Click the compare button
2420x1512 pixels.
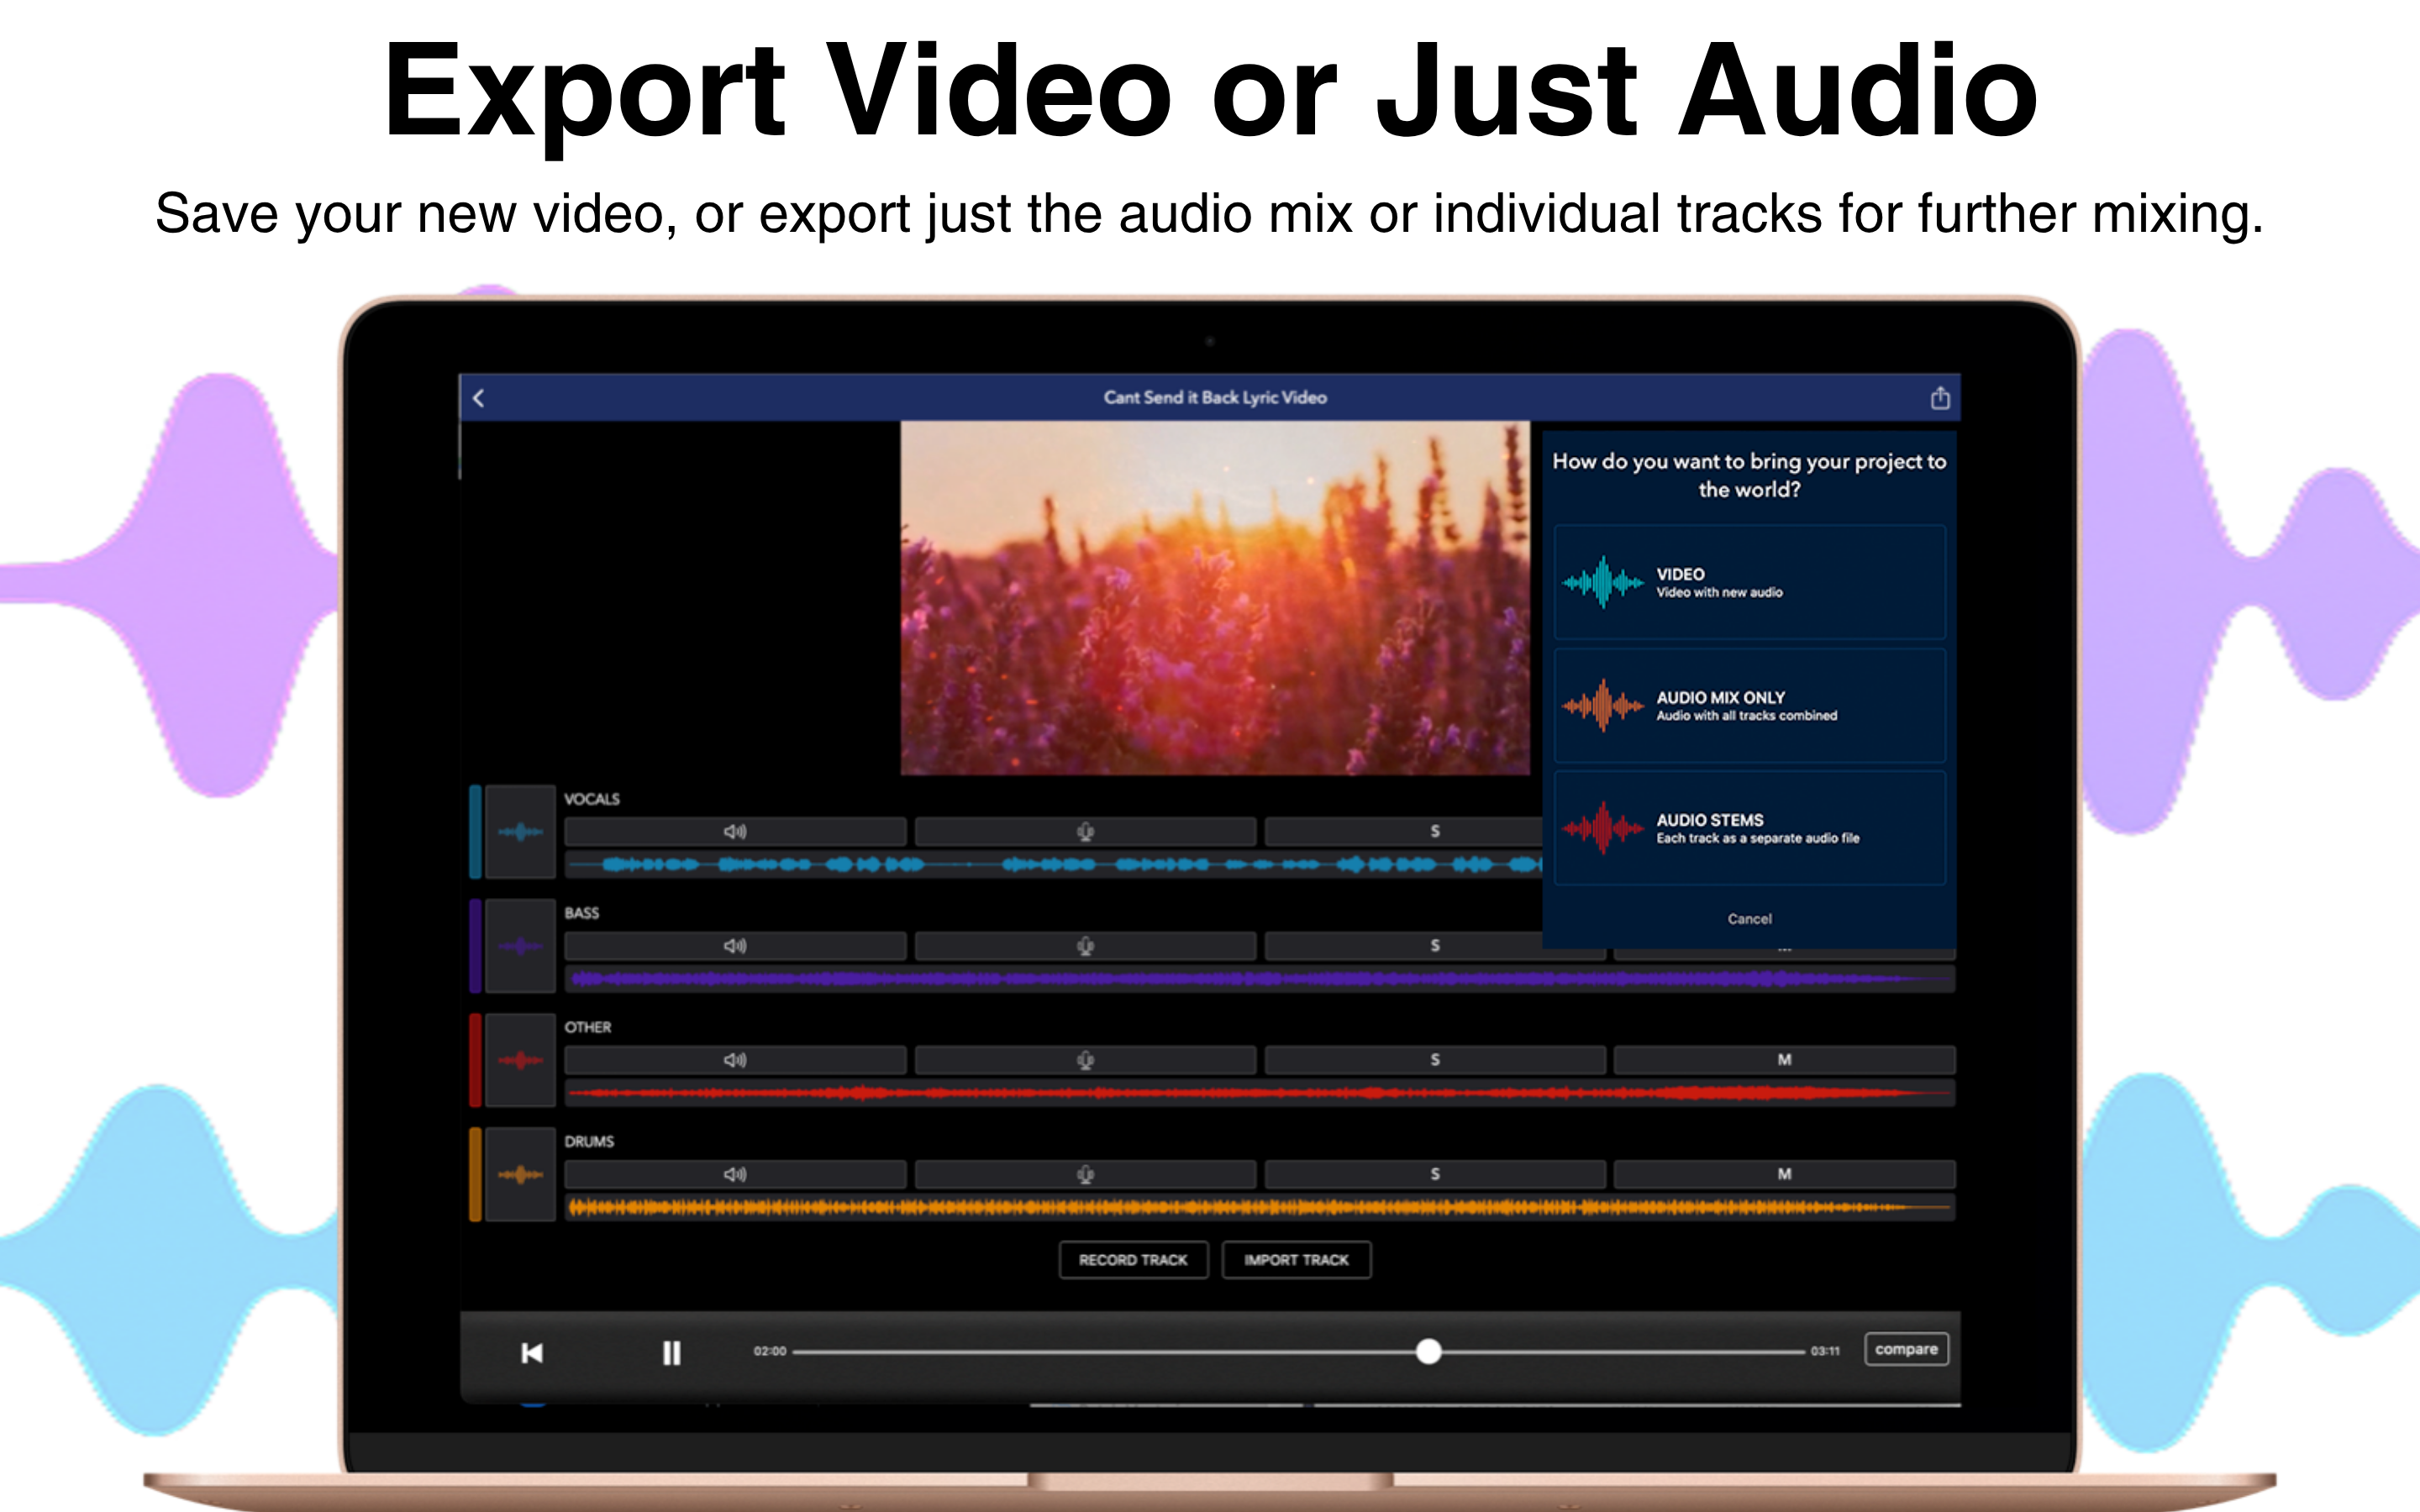coord(1906,1349)
